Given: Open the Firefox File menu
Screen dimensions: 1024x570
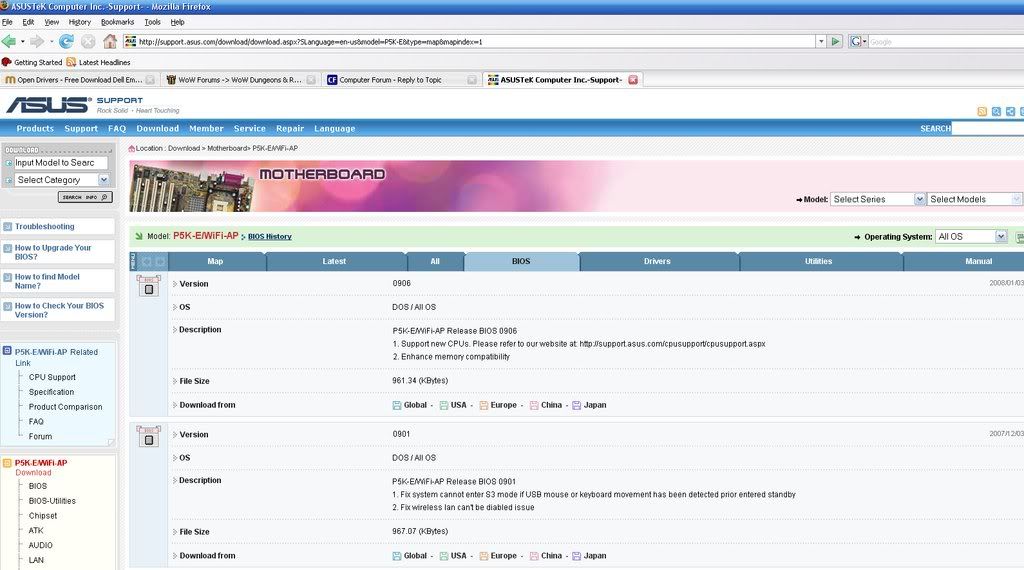Looking at the screenshot, I should 7,22.
